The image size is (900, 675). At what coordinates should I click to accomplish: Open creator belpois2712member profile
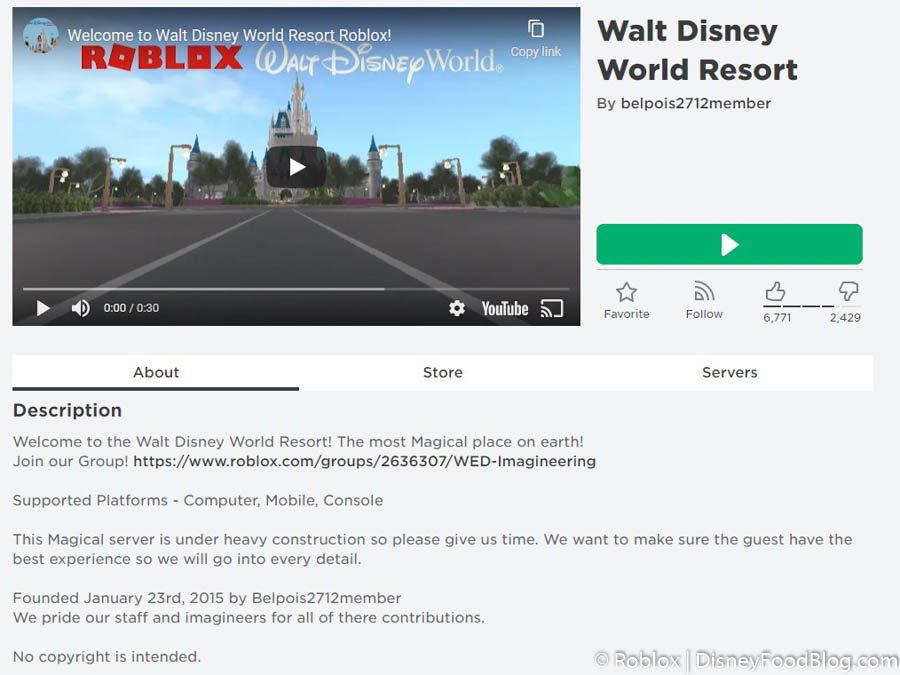[695, 103]
